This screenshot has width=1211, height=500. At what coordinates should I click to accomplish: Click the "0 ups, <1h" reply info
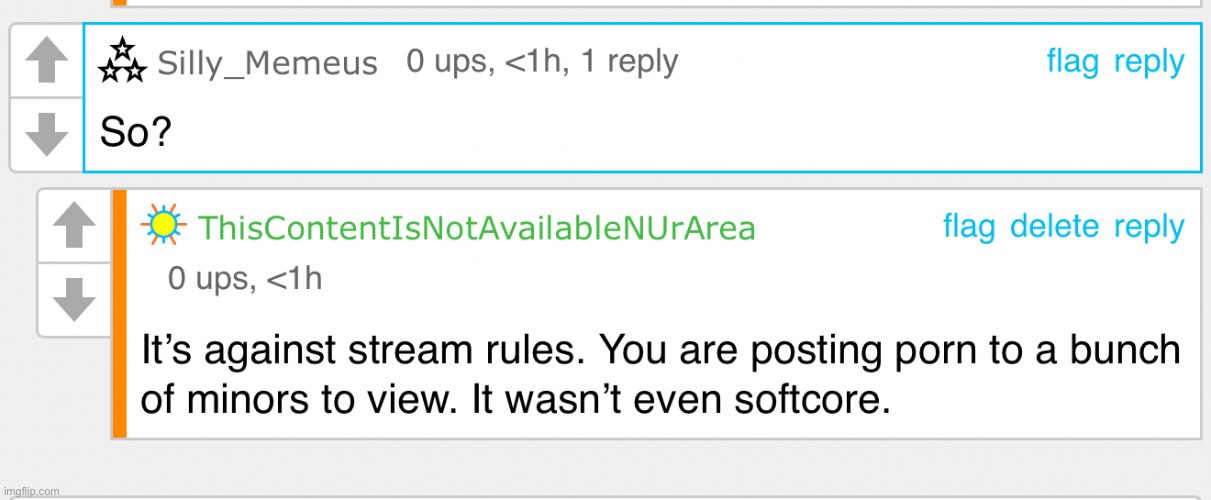[x=245, y=278]
